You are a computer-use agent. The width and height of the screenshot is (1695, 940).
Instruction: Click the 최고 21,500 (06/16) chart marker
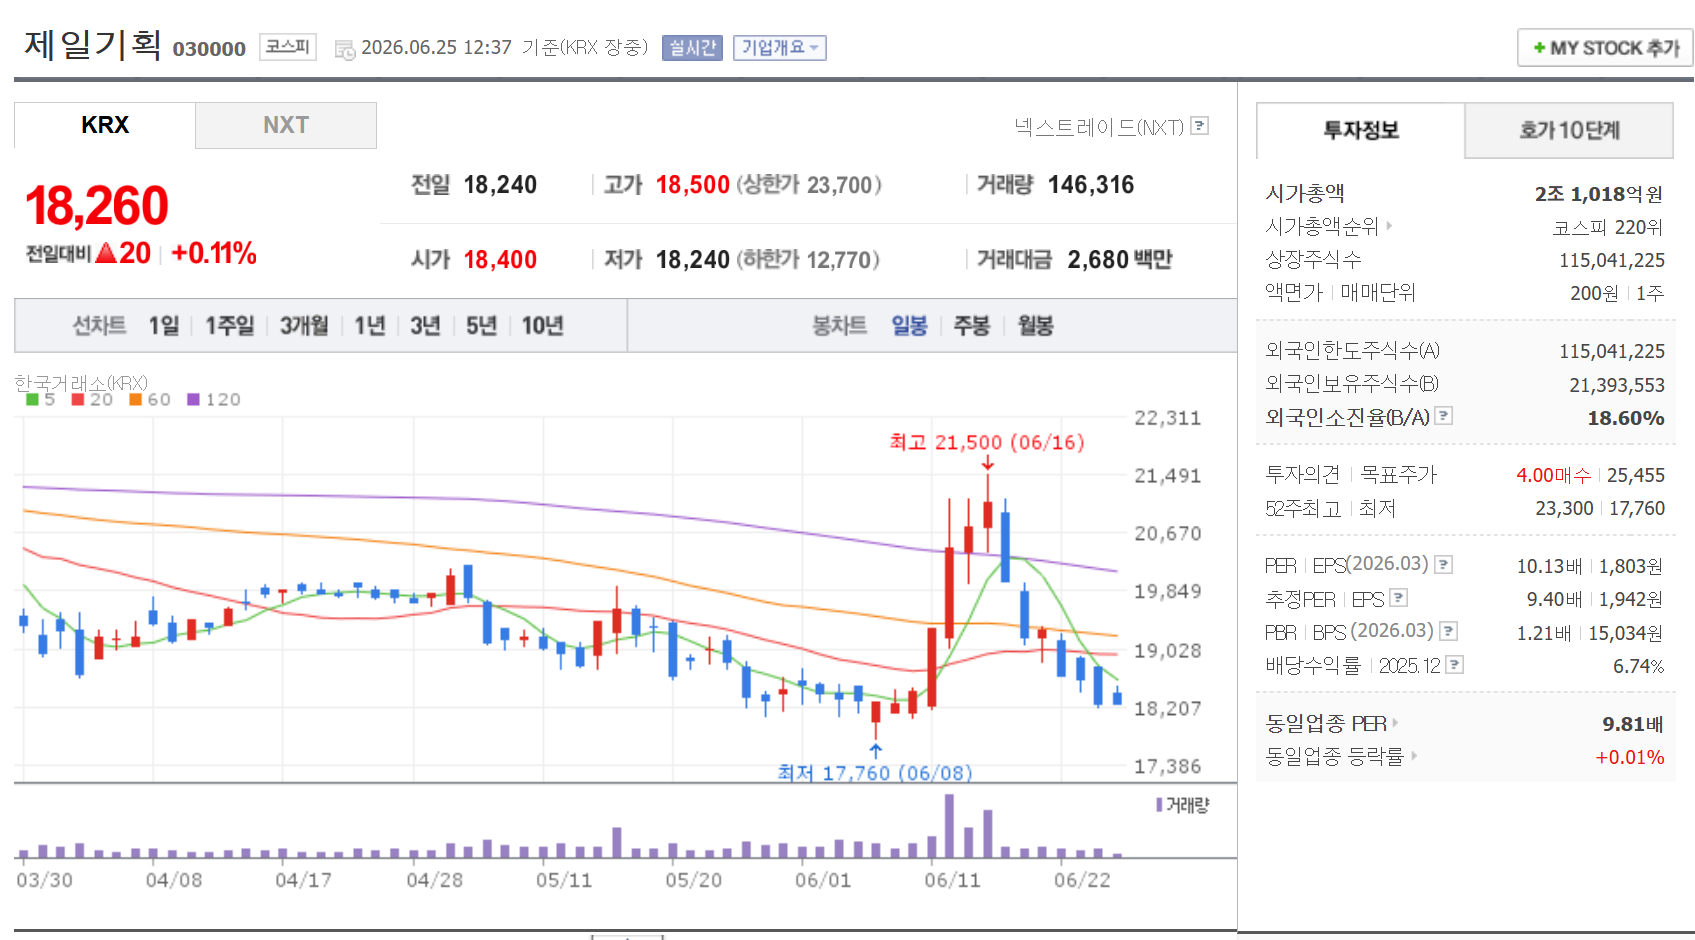click(987, 442)
